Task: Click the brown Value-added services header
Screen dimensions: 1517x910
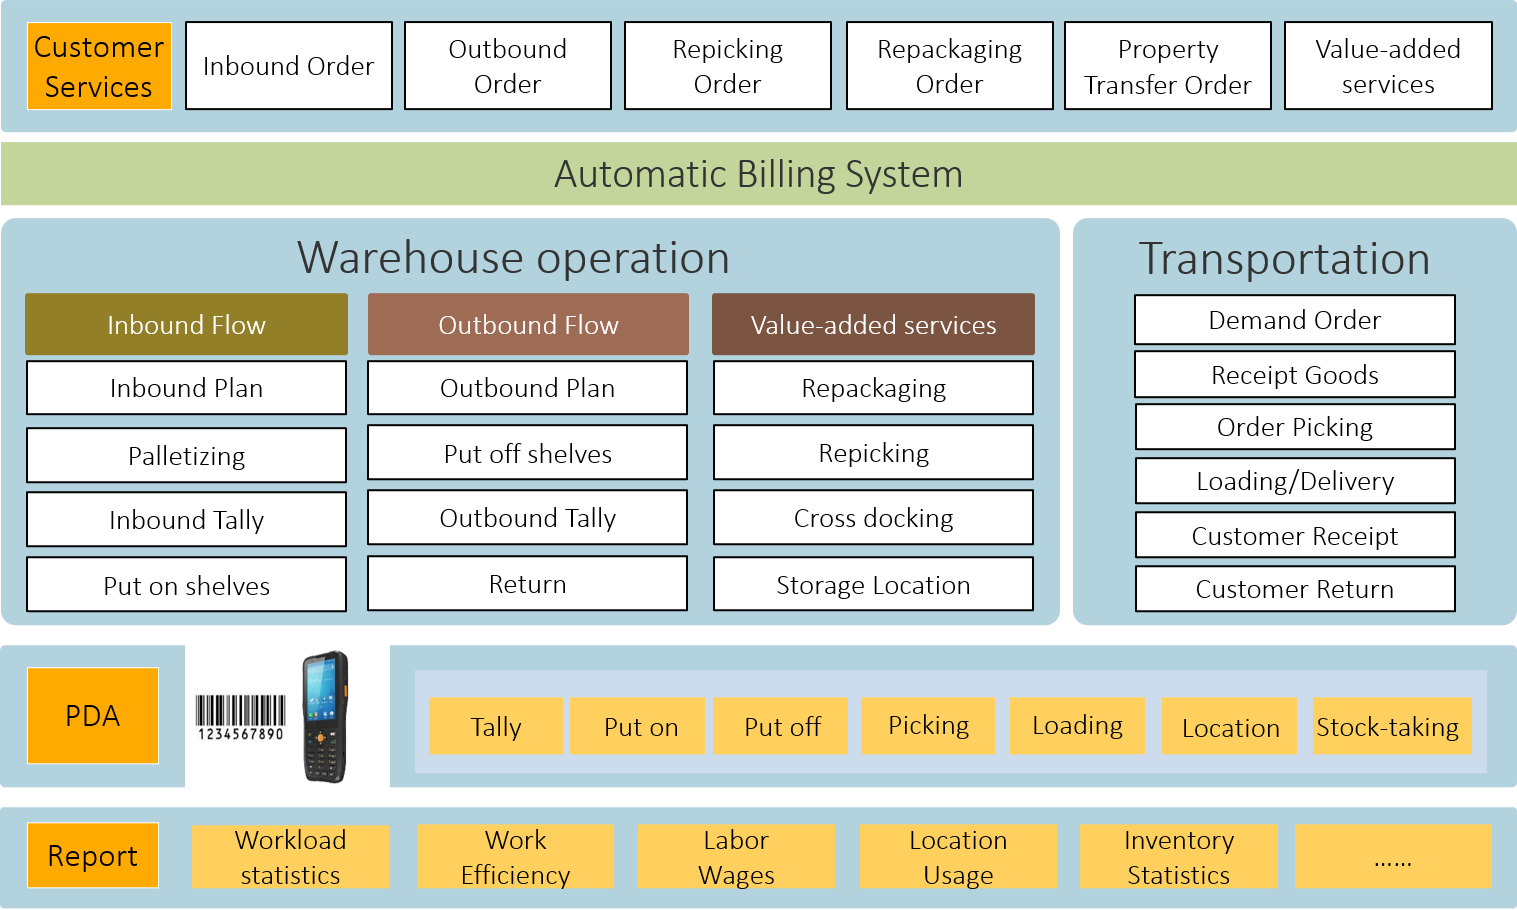Action: 873,325
